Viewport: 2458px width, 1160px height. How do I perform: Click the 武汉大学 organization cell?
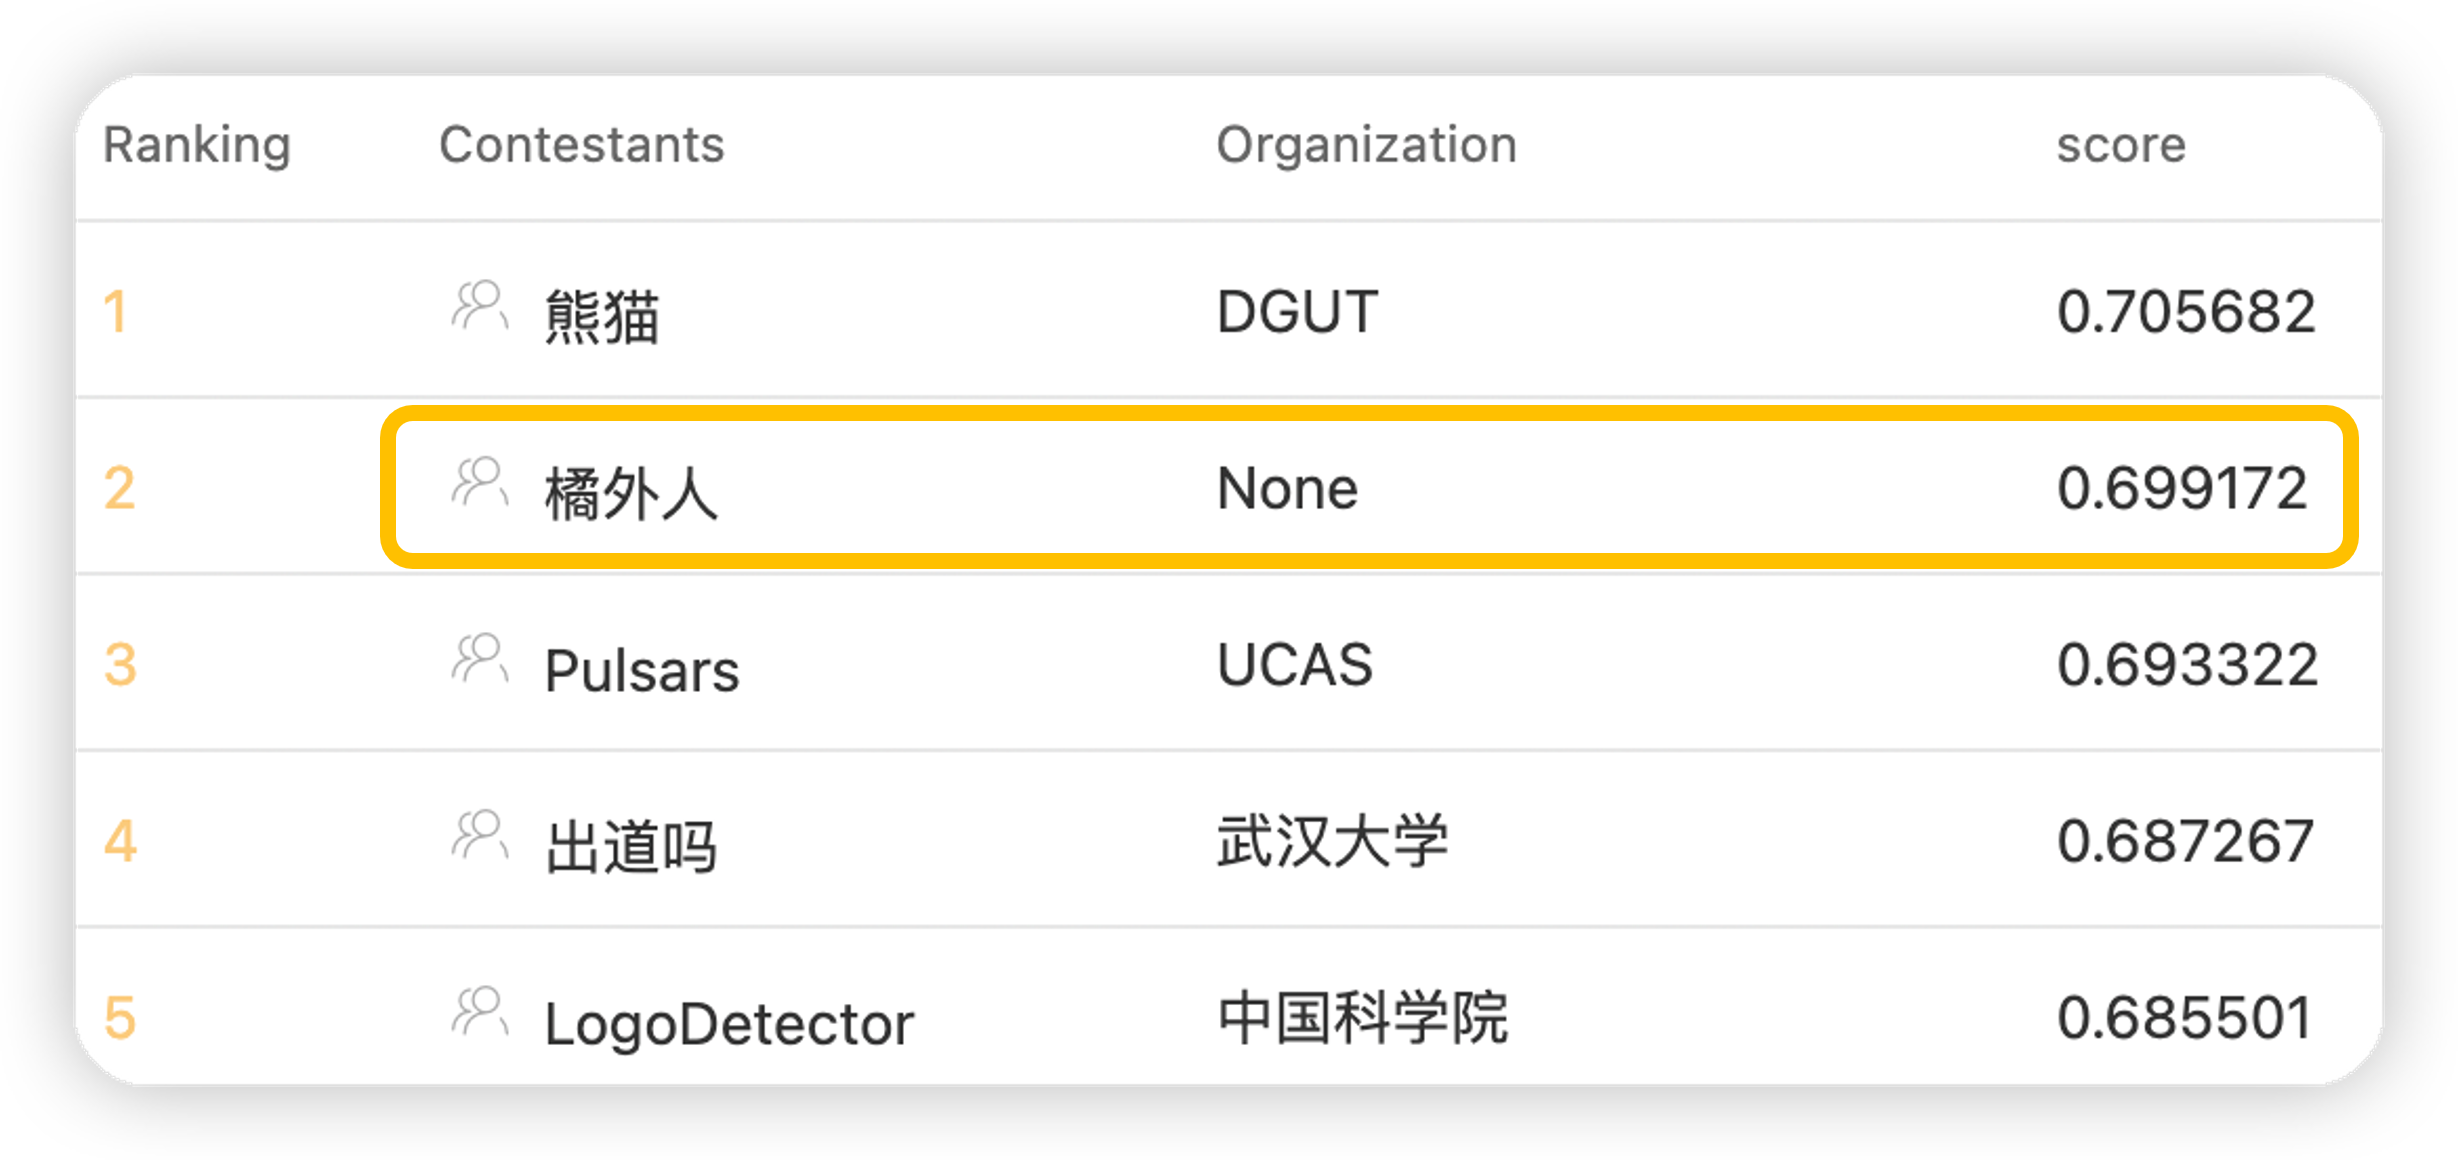1332,841
